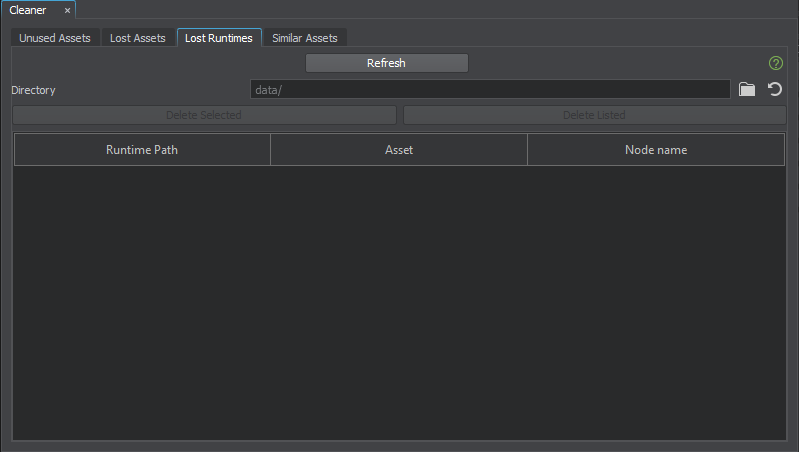The image size is (799, 452).
Task: Click the Directory label text
Action: pyautogui.click(x=33, y=90)
